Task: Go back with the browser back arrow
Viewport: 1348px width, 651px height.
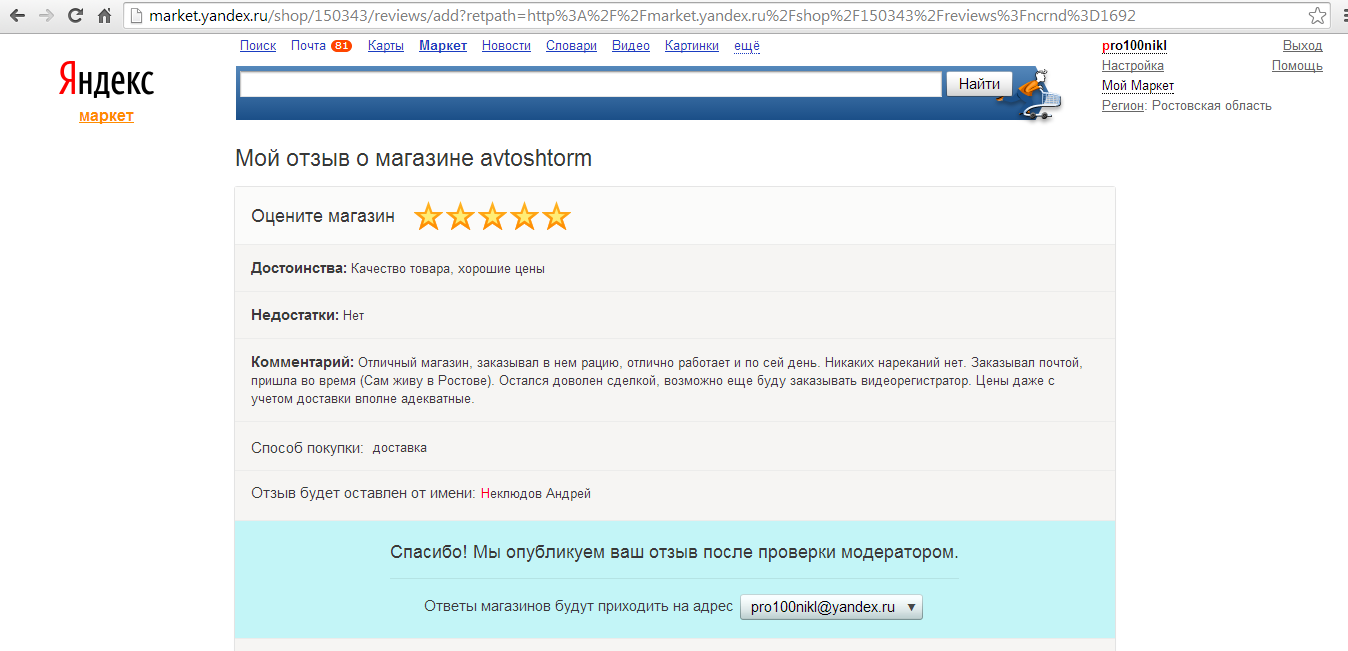Action: [17, 16]
